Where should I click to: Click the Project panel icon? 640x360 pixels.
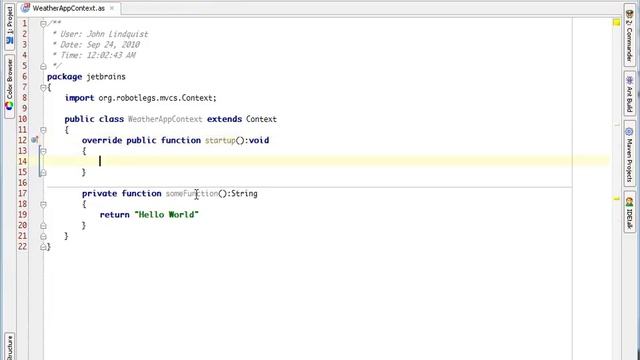[x=9, y=40]
